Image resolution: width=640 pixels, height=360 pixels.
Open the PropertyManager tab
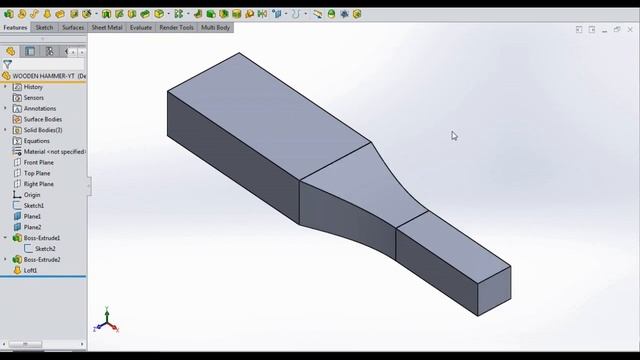click(x=30, y=51)
